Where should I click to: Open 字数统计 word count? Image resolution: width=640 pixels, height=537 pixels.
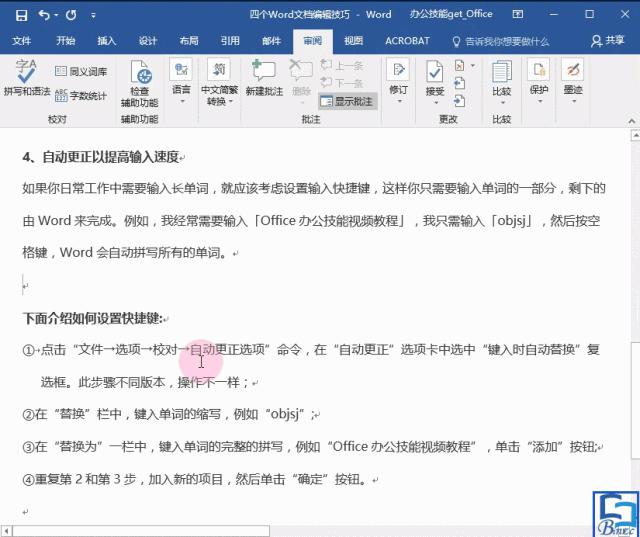pos(81,95)
